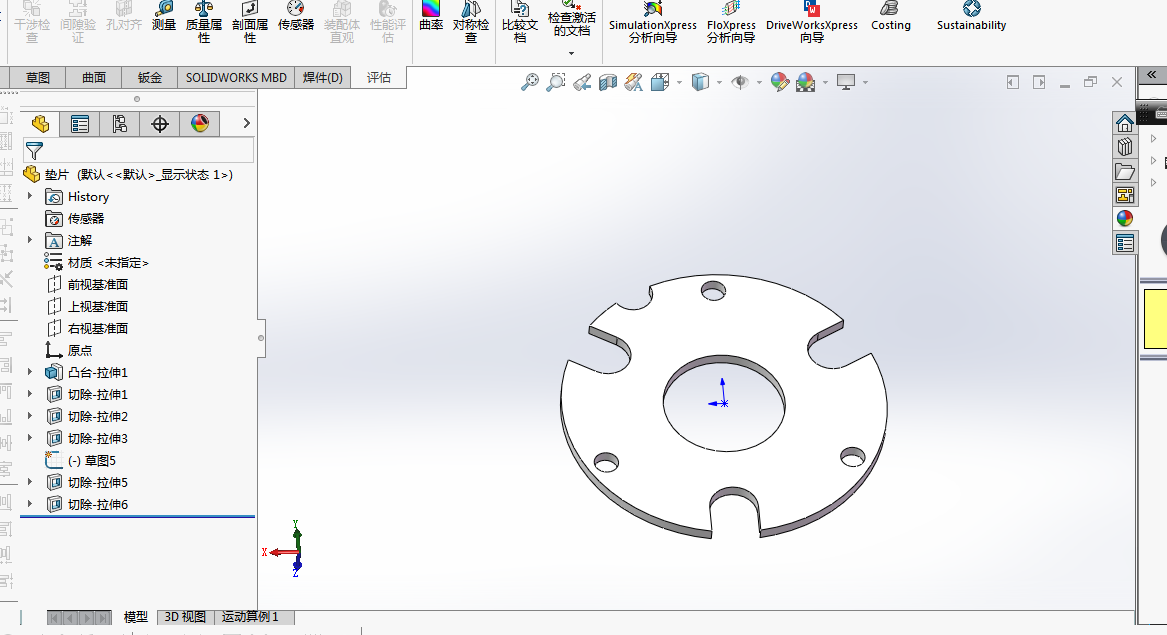
Task: Switch to 草图 tab
Action: (x=37, y=77)
